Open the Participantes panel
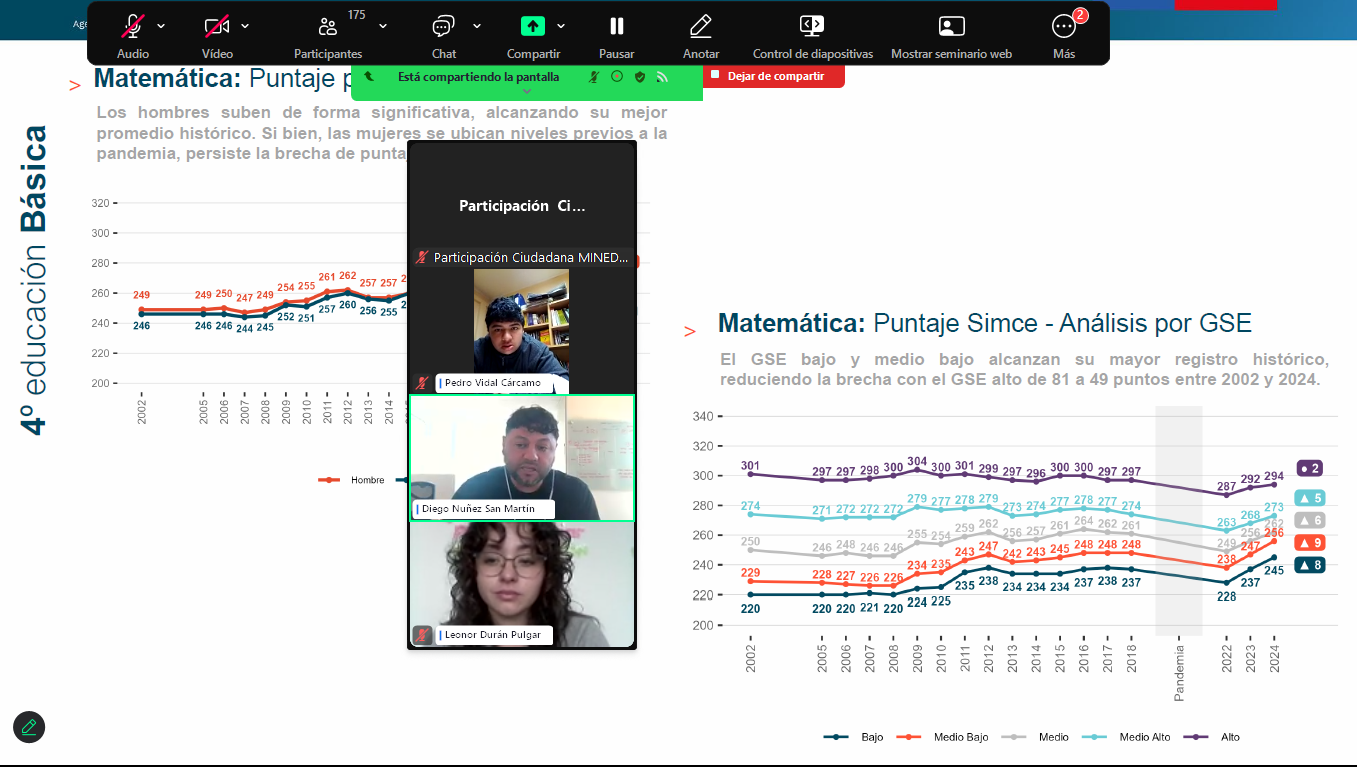 tap(328, 28)
